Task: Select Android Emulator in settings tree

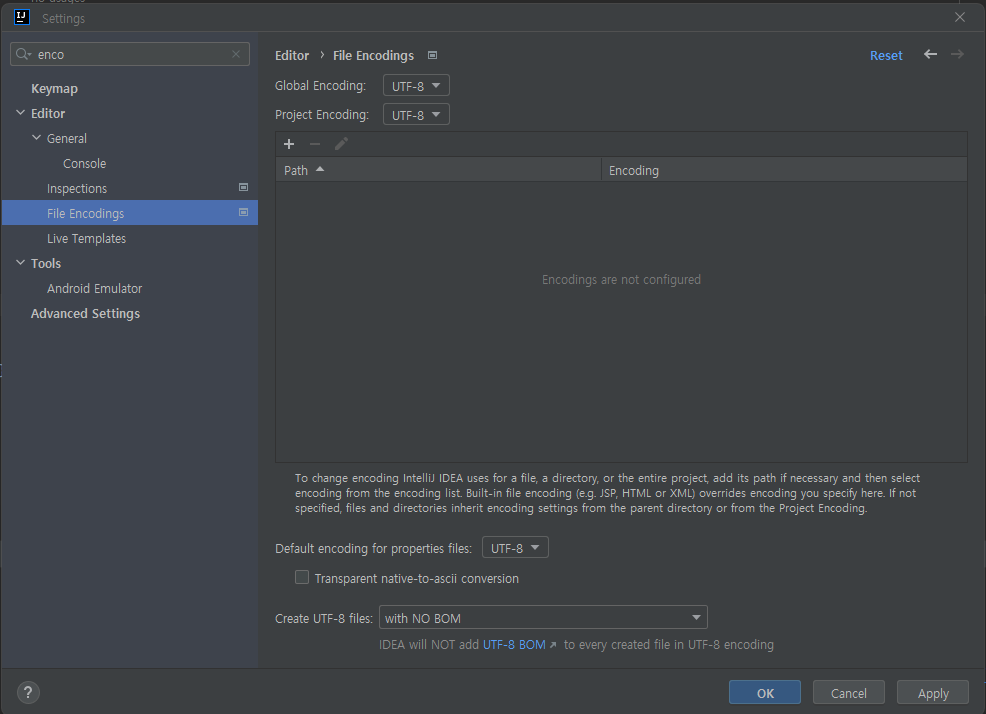Action: [x=94, y=288]
